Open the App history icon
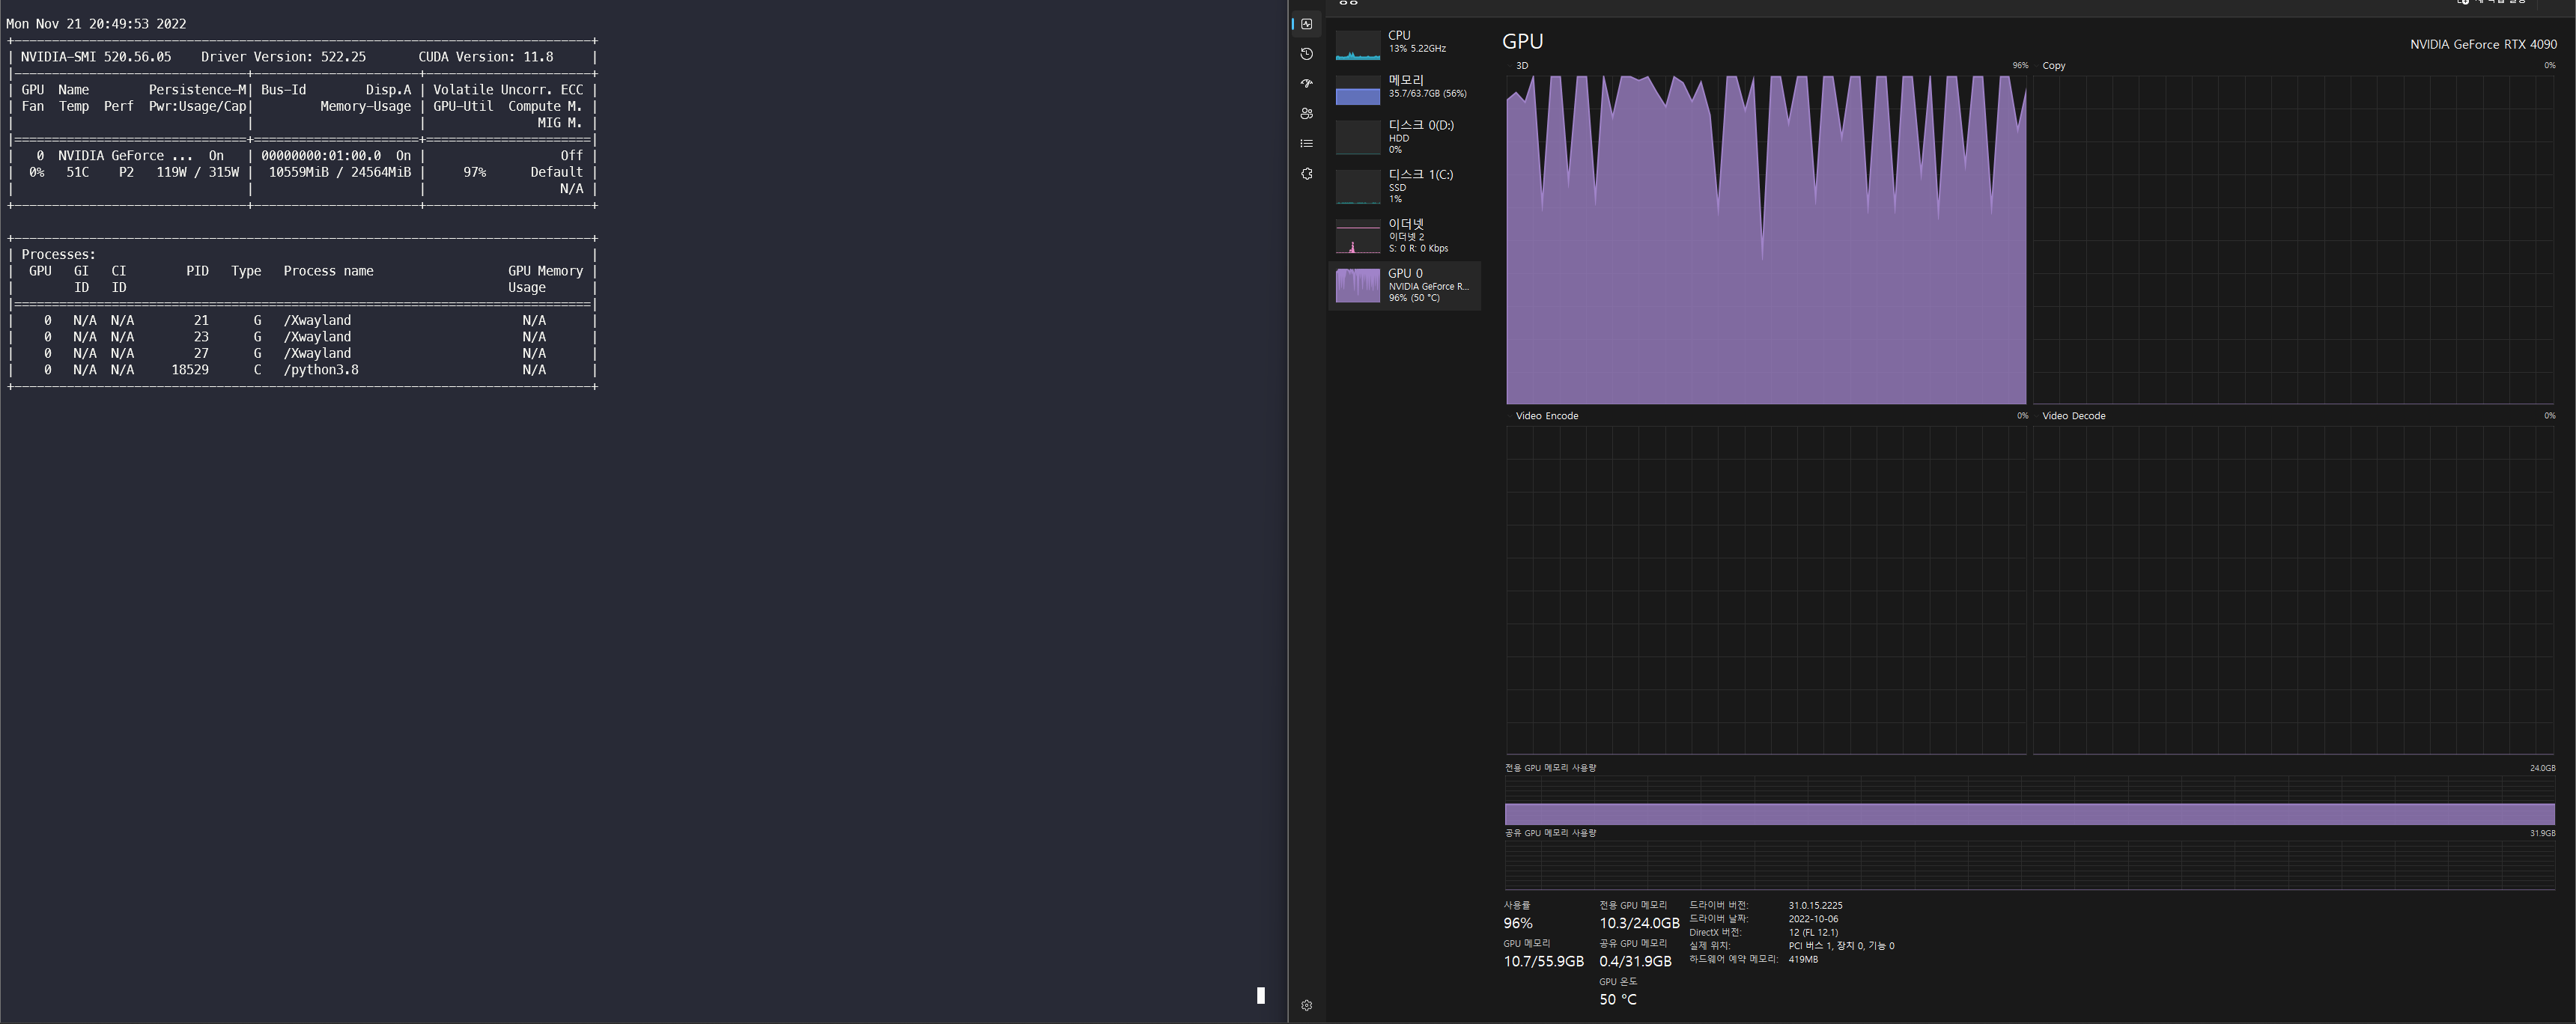2576x1024 pixels. [1306, 54]
